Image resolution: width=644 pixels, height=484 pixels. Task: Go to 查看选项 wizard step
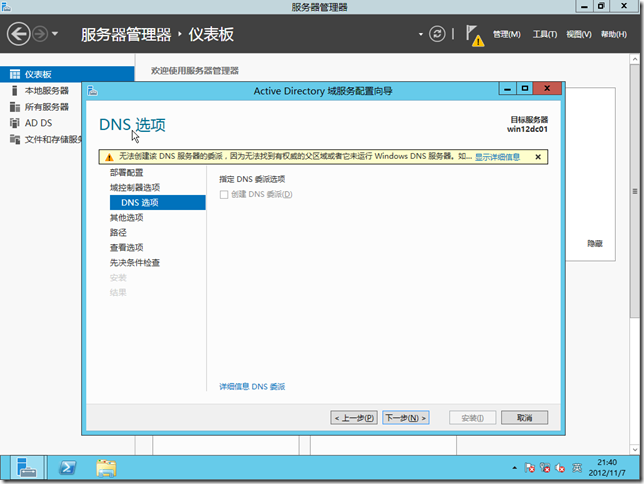click(126, 247)
